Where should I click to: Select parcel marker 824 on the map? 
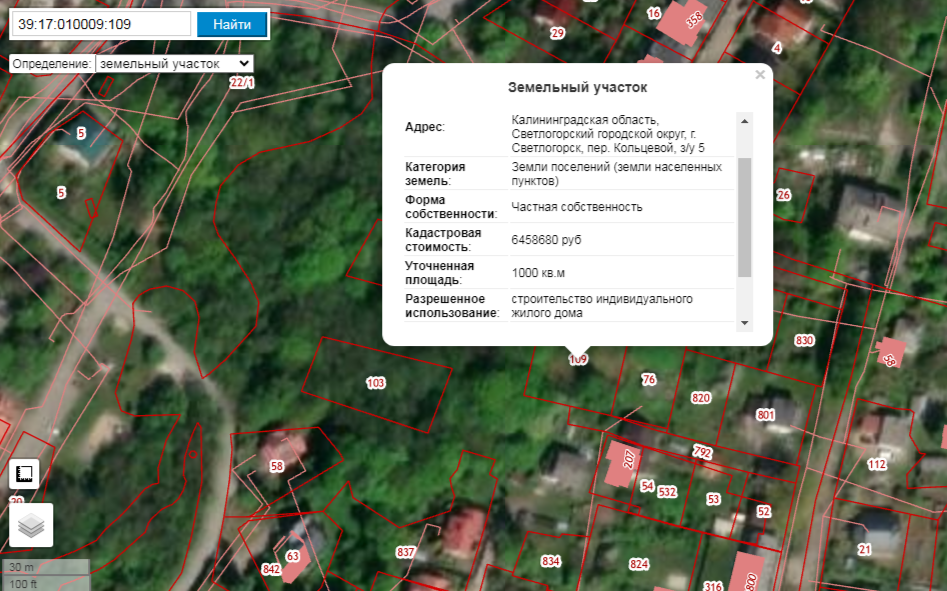638,565
